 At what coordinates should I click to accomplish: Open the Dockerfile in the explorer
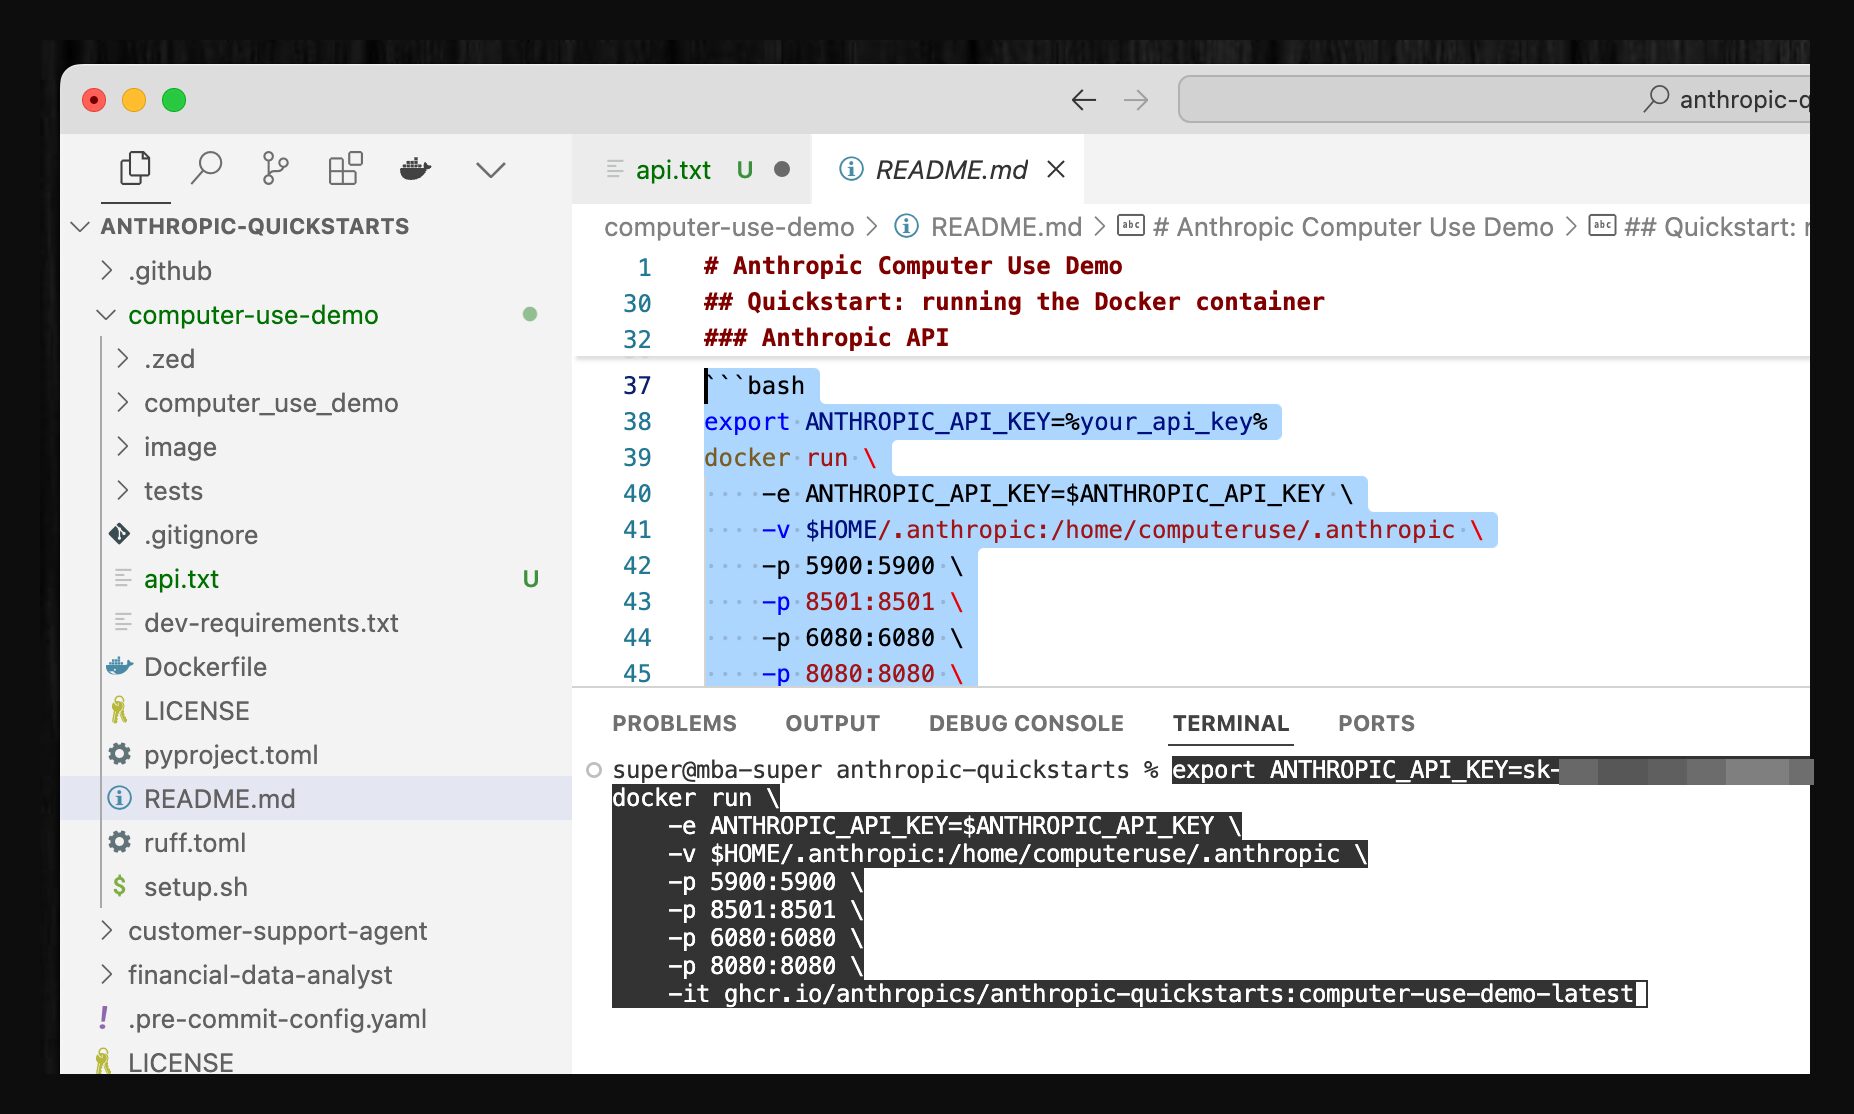click(x=205, y=667)
